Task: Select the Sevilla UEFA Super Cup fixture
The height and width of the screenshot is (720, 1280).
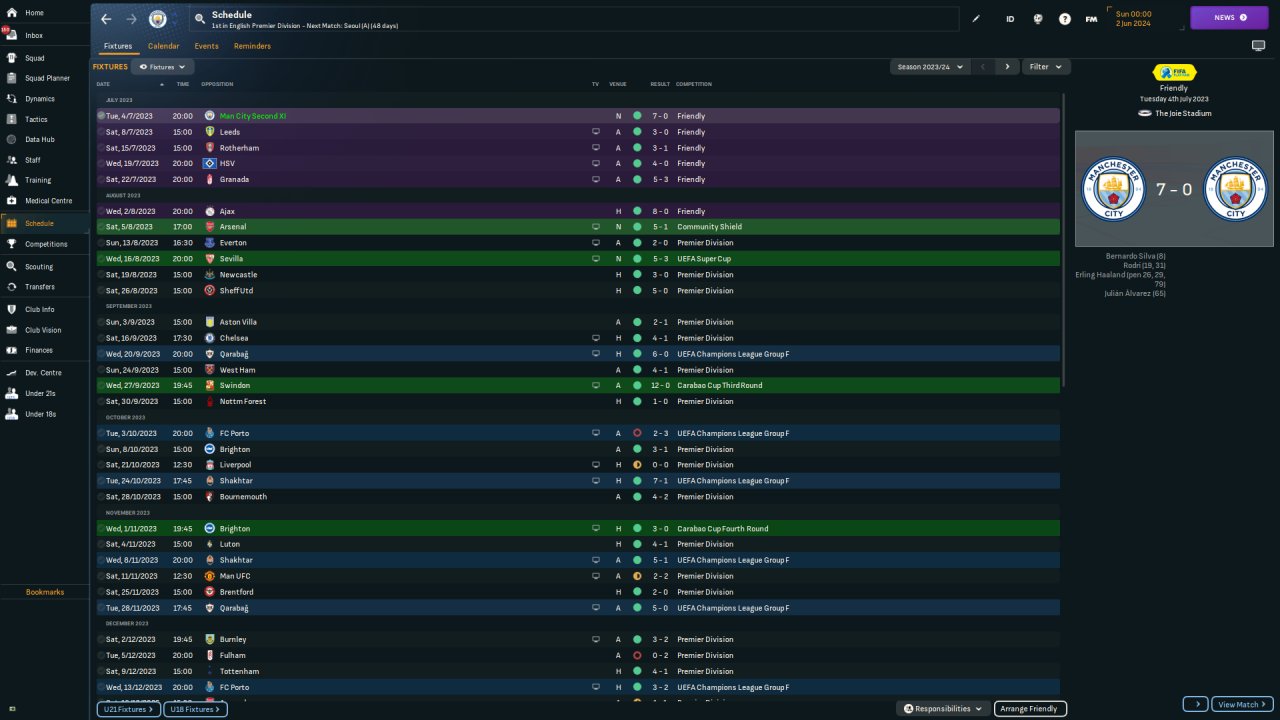Action: pyautogui.click(x=577, y=259)
